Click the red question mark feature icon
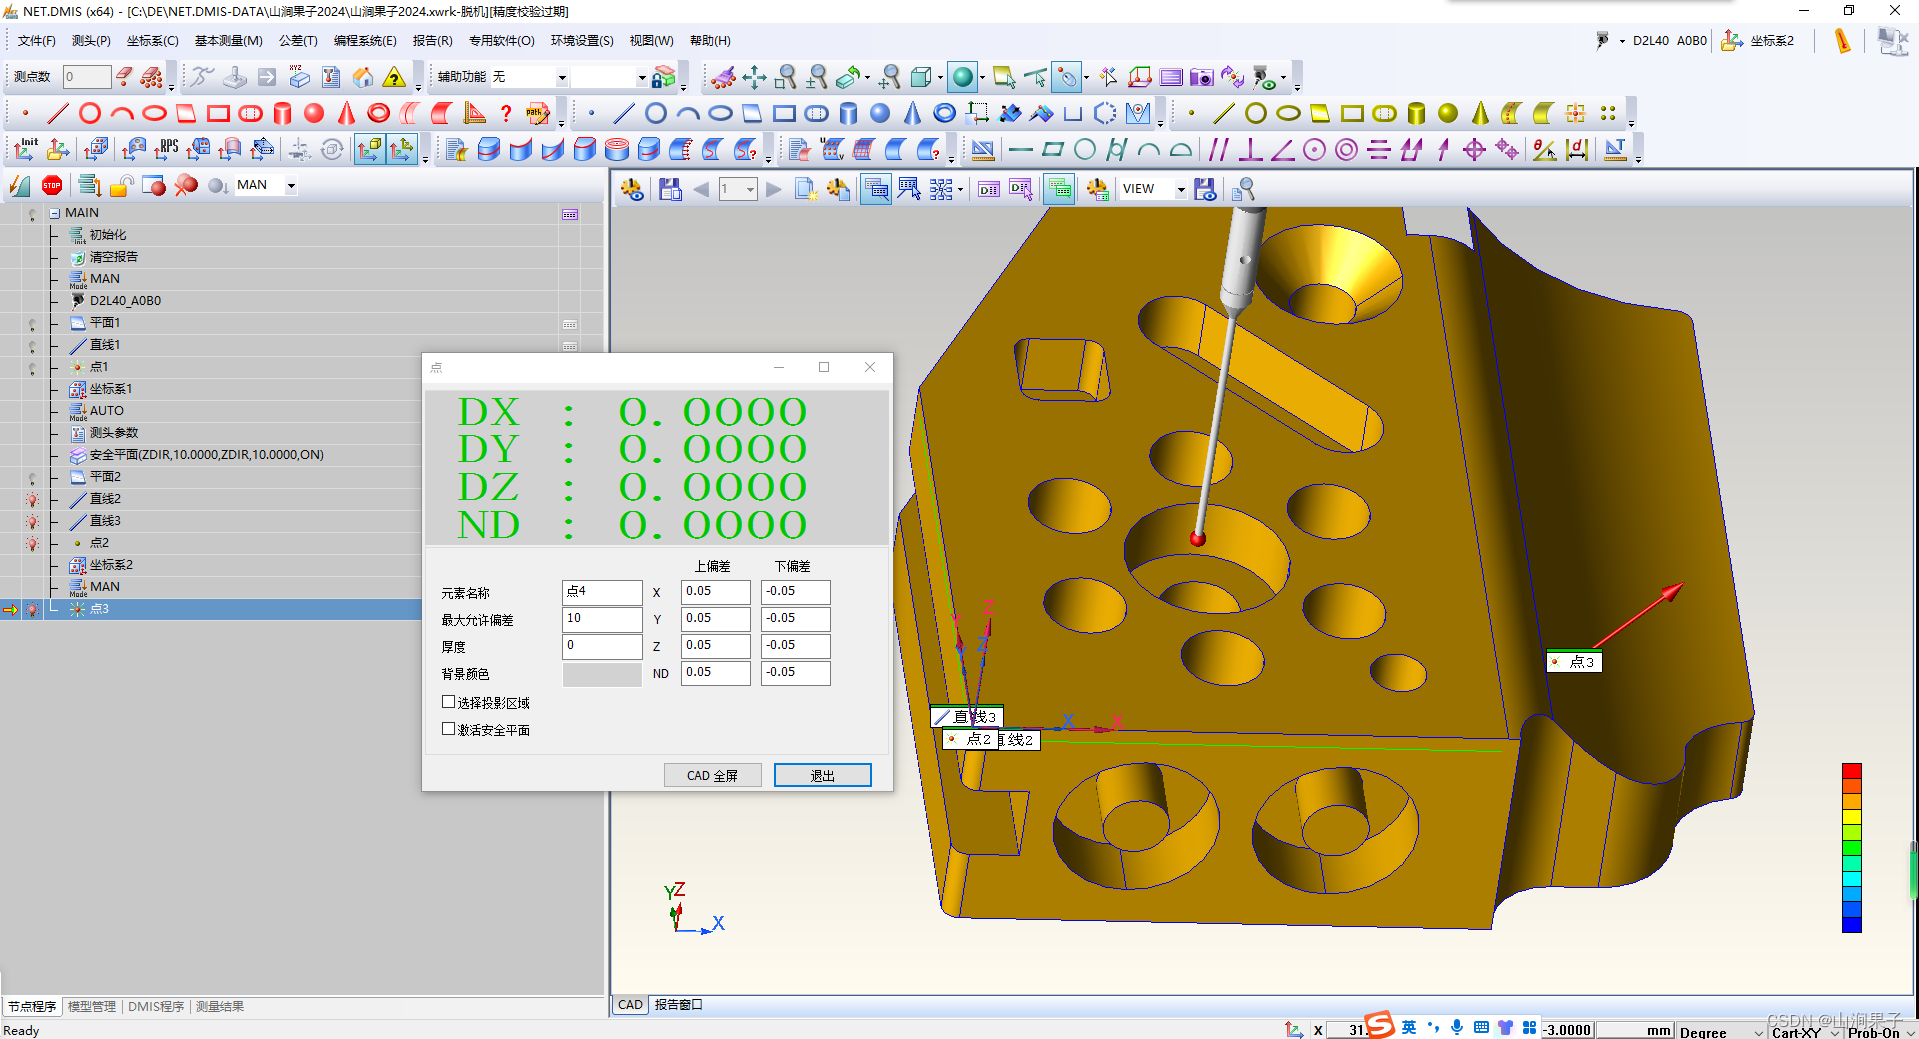The height and width of the screenshot is (1039, 1919). 506,113
